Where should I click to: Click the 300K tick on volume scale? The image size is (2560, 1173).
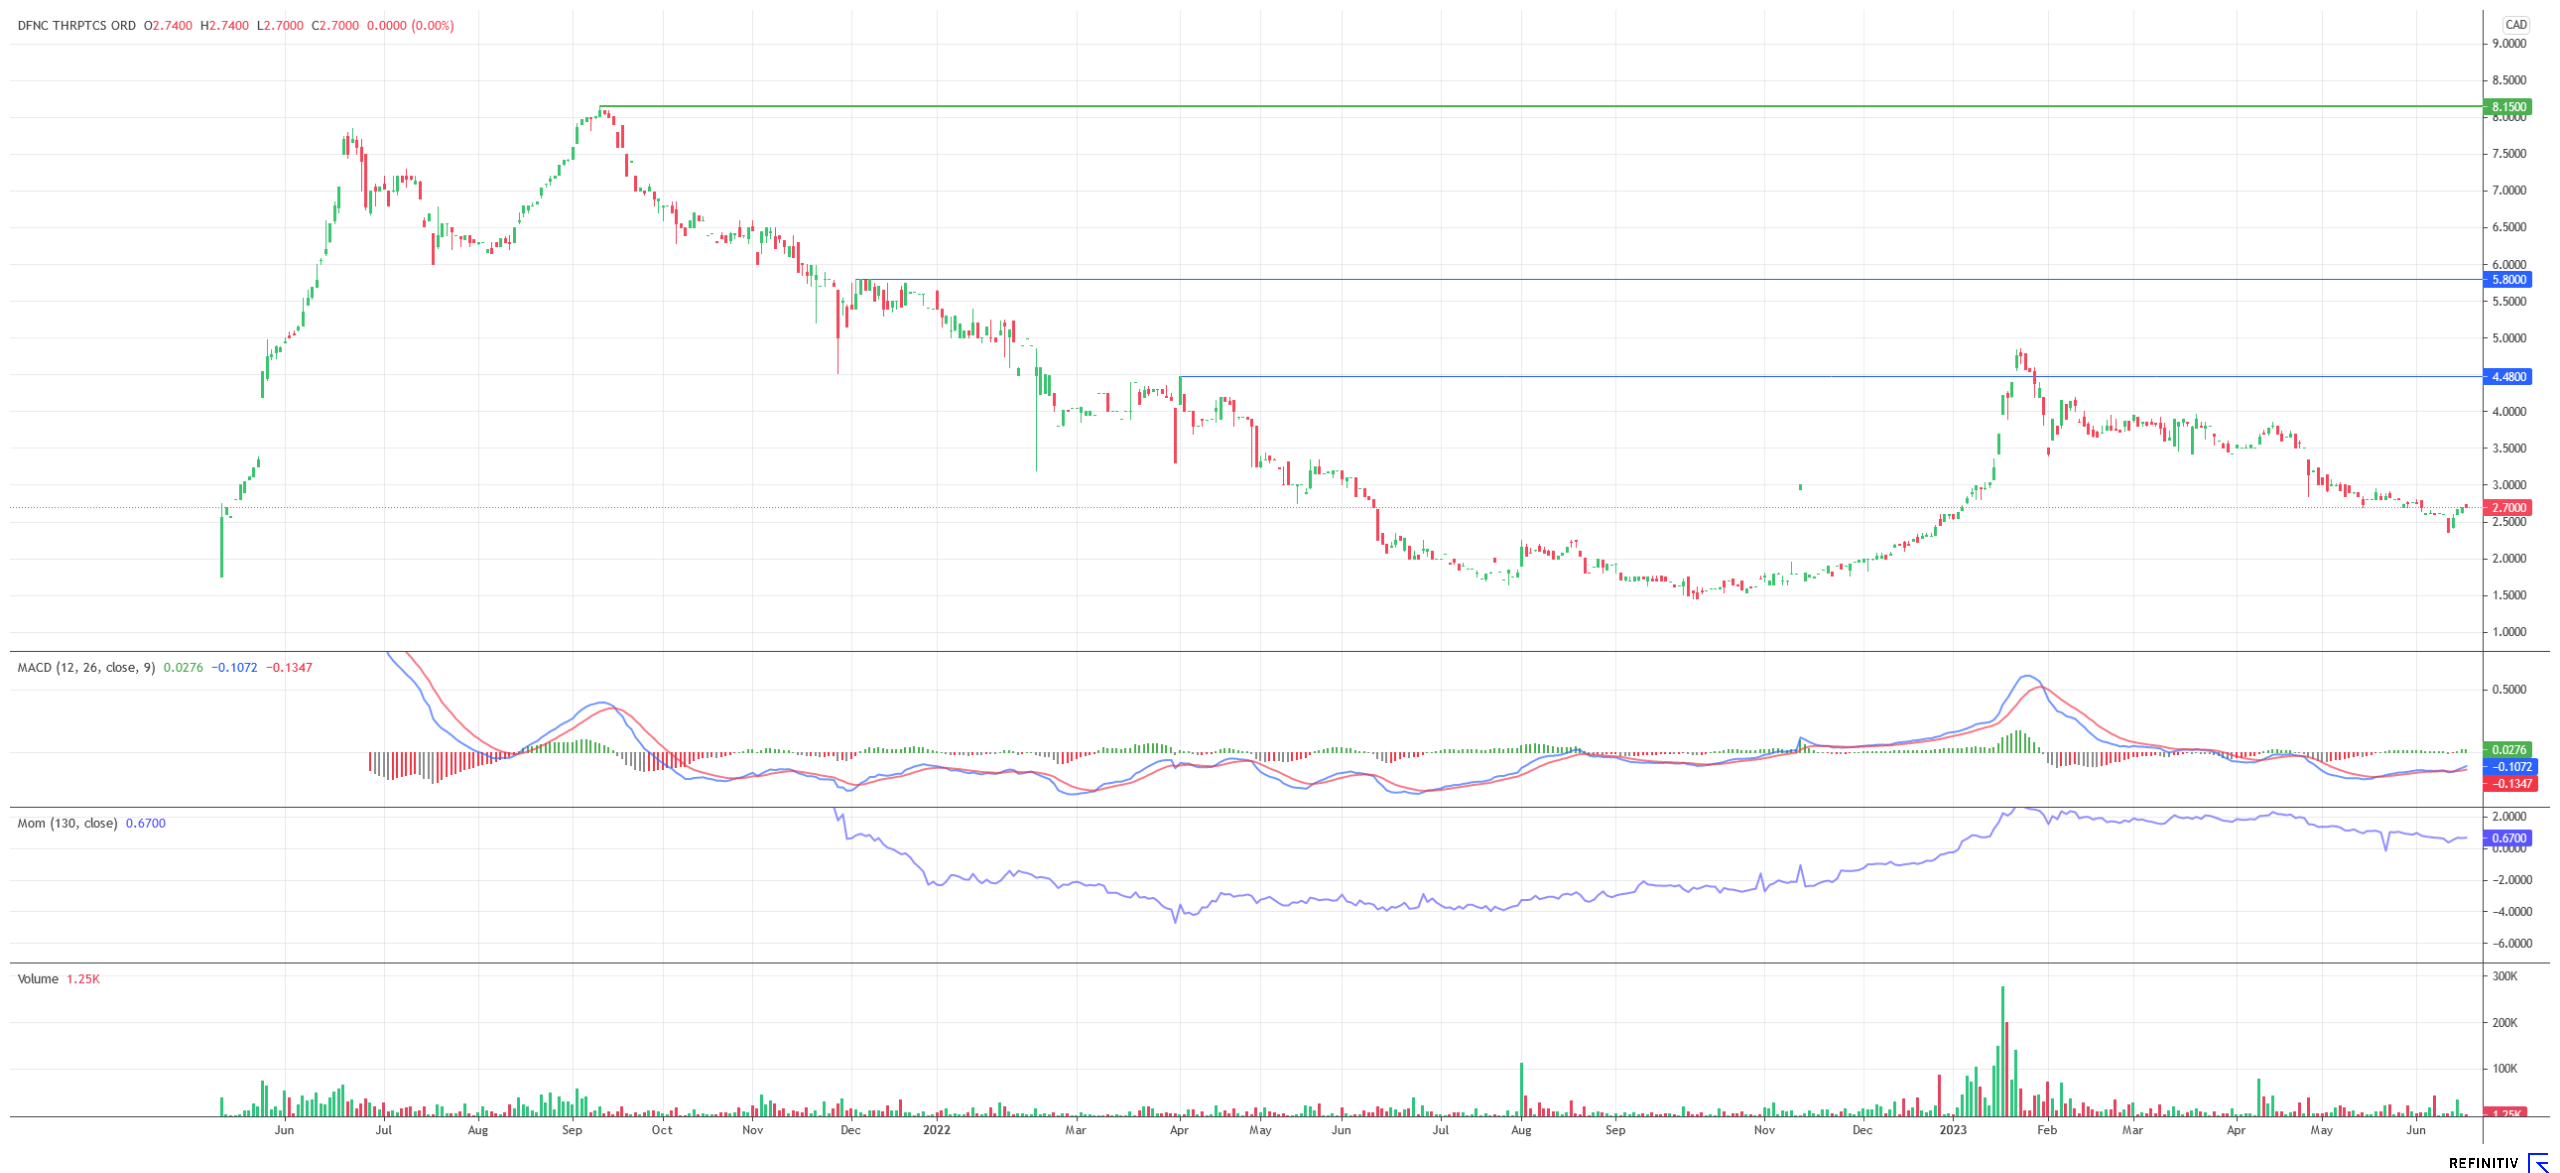(x=2505, y=977)
